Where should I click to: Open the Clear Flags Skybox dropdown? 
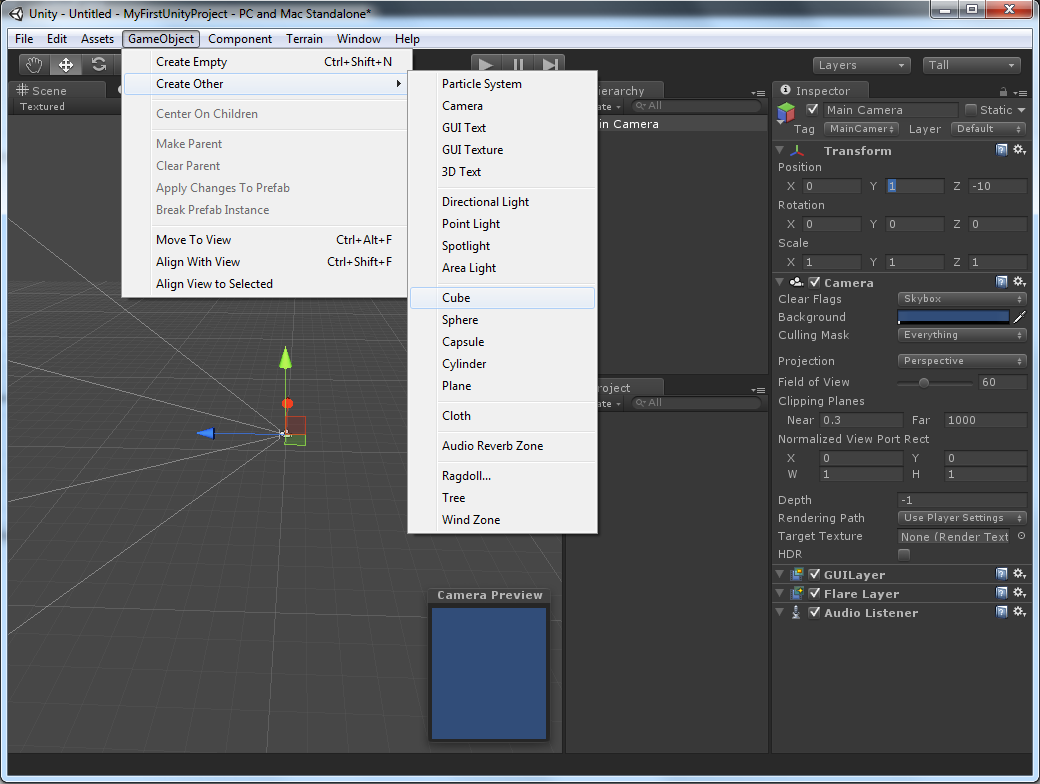(x=962, y=298)
